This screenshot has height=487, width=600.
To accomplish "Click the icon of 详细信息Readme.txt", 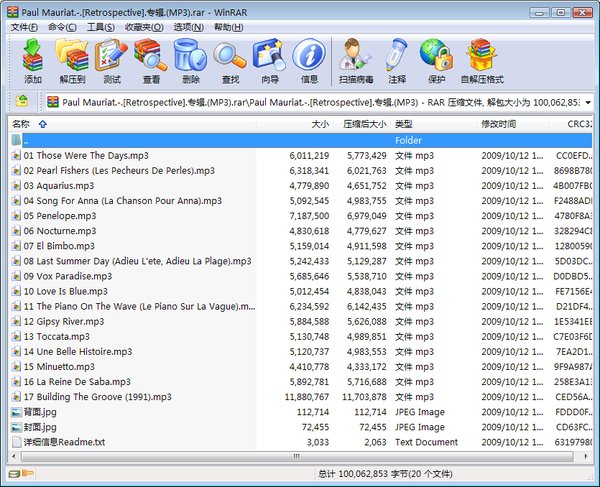I will point(16,442).
